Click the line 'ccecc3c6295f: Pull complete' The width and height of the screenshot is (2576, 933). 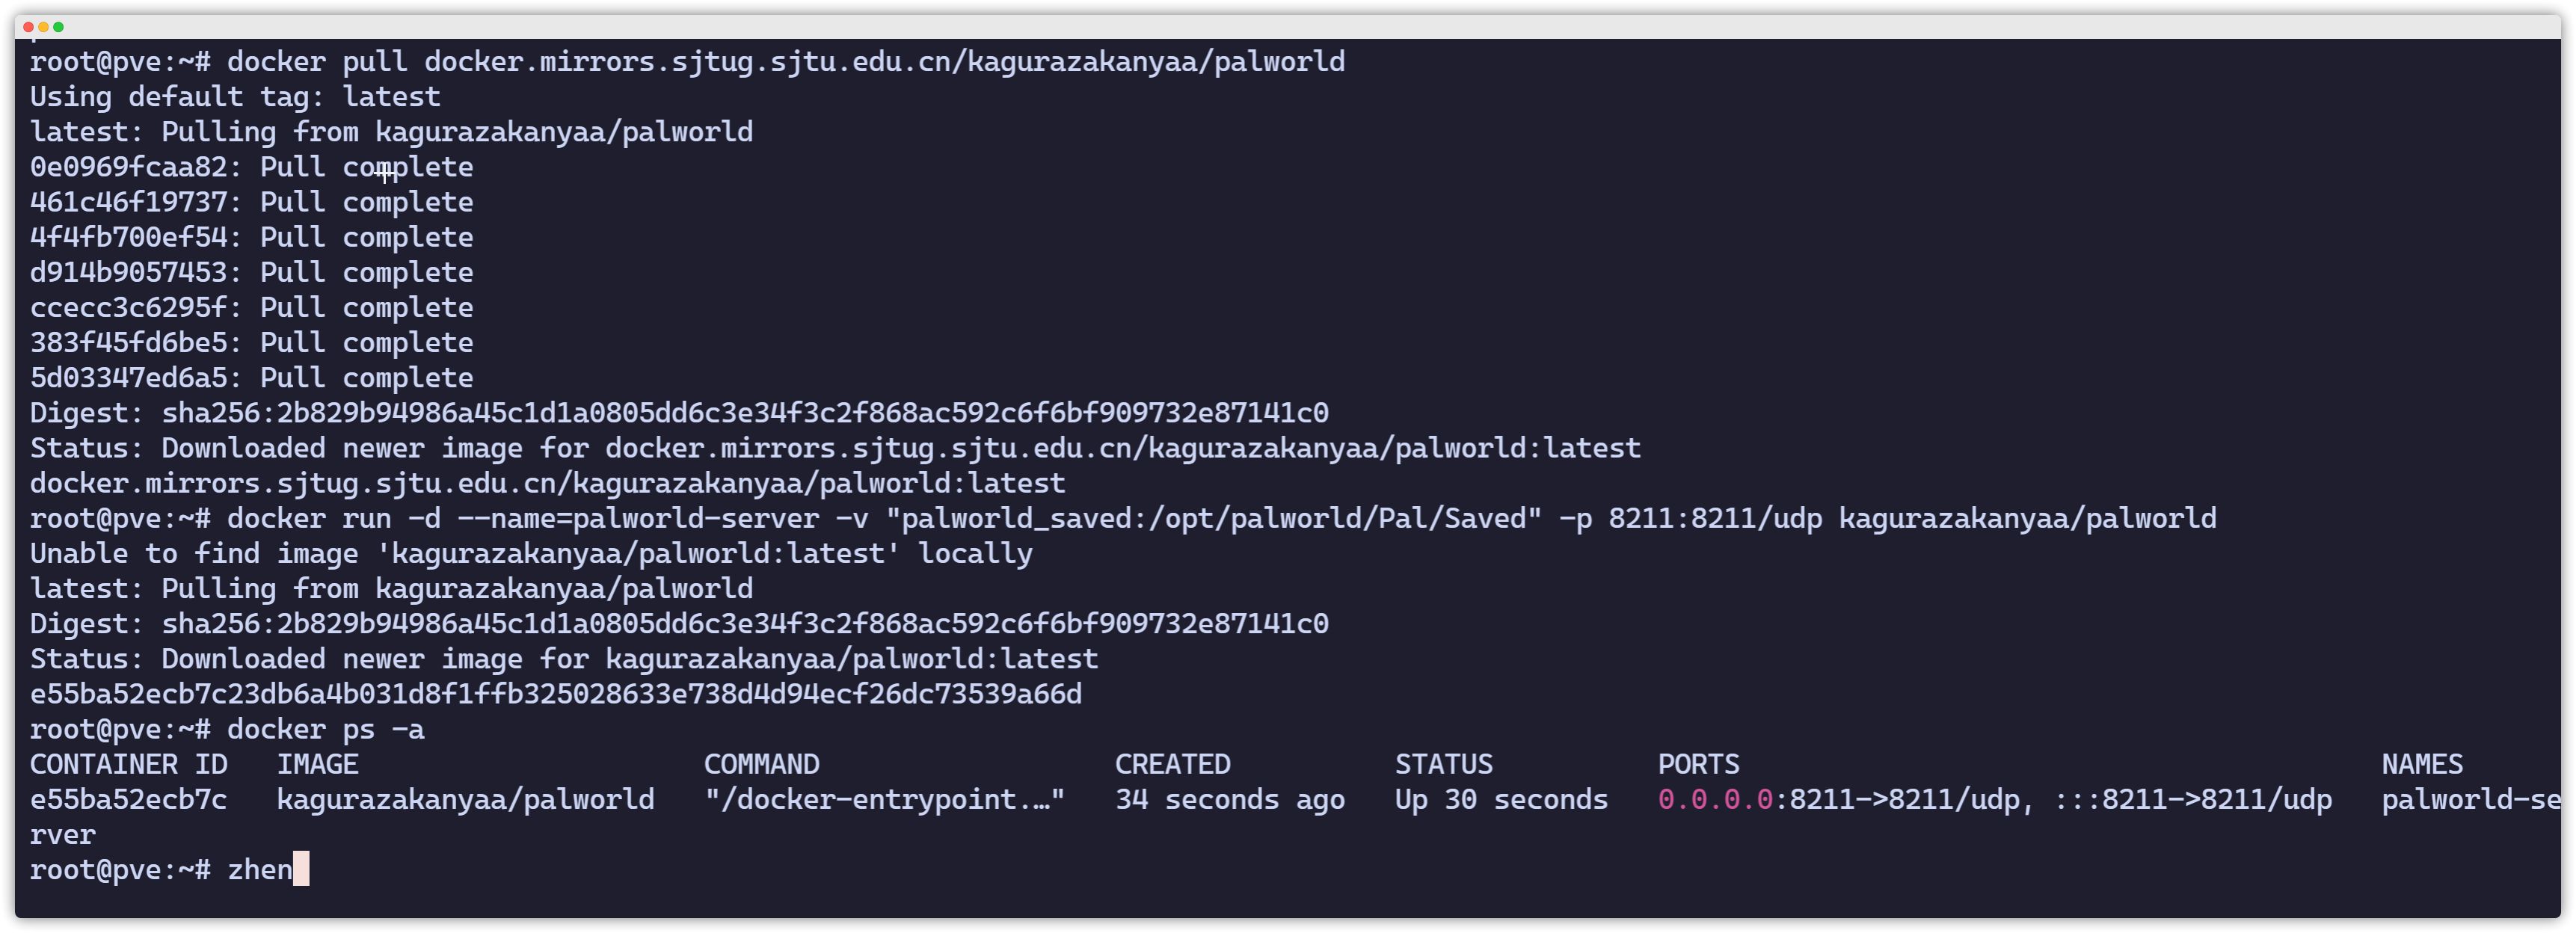click(252, 307)
